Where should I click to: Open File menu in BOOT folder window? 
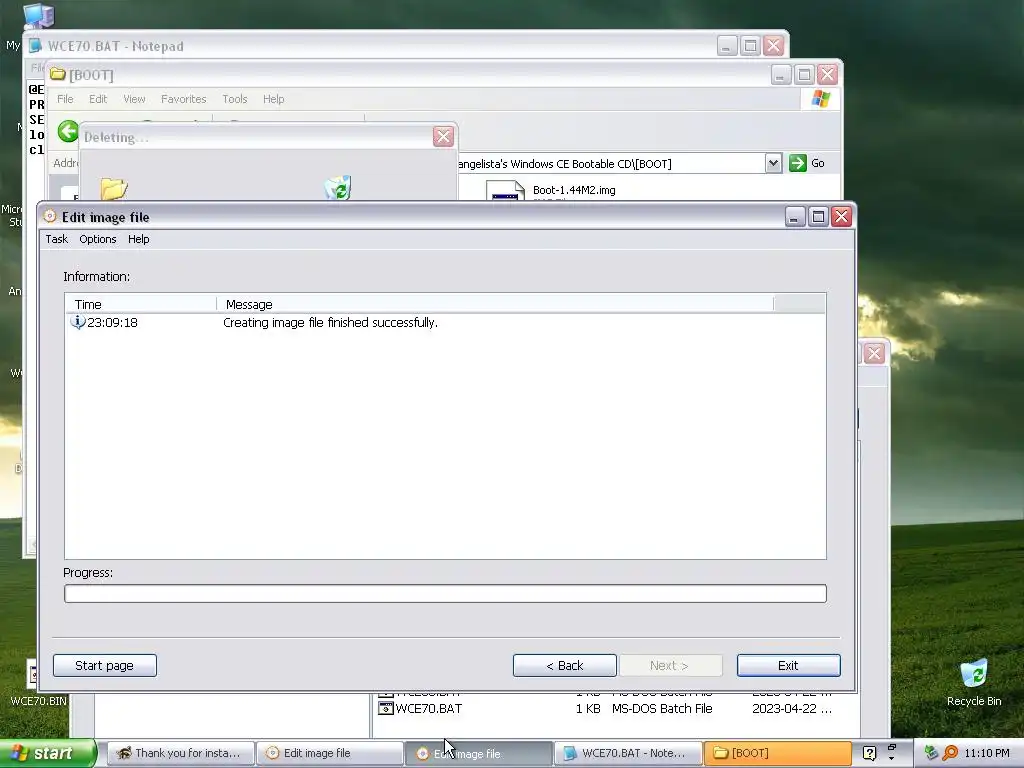[x=65, y=99]
